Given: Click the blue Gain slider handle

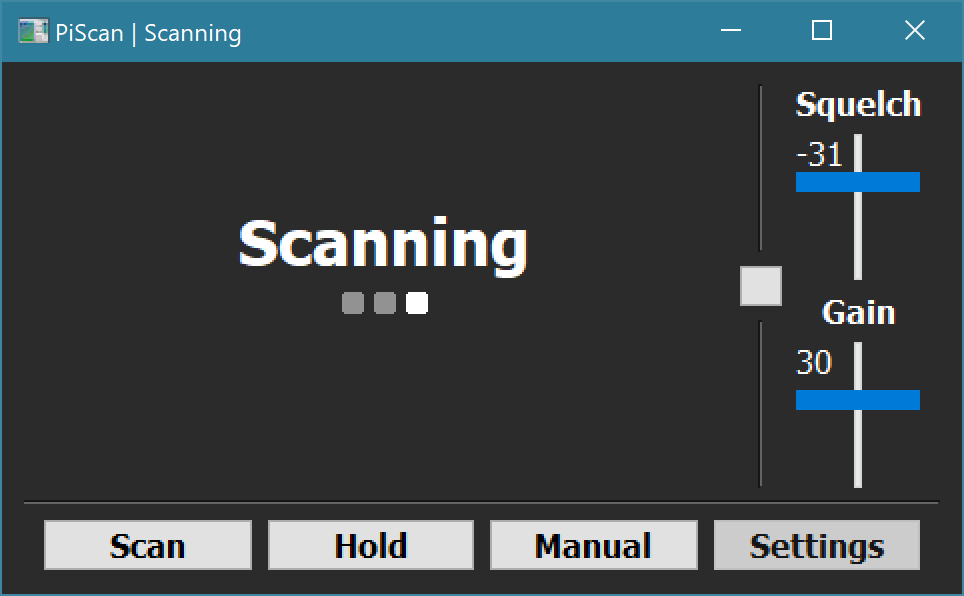Looking at the screenshot, I should (857, 400).
